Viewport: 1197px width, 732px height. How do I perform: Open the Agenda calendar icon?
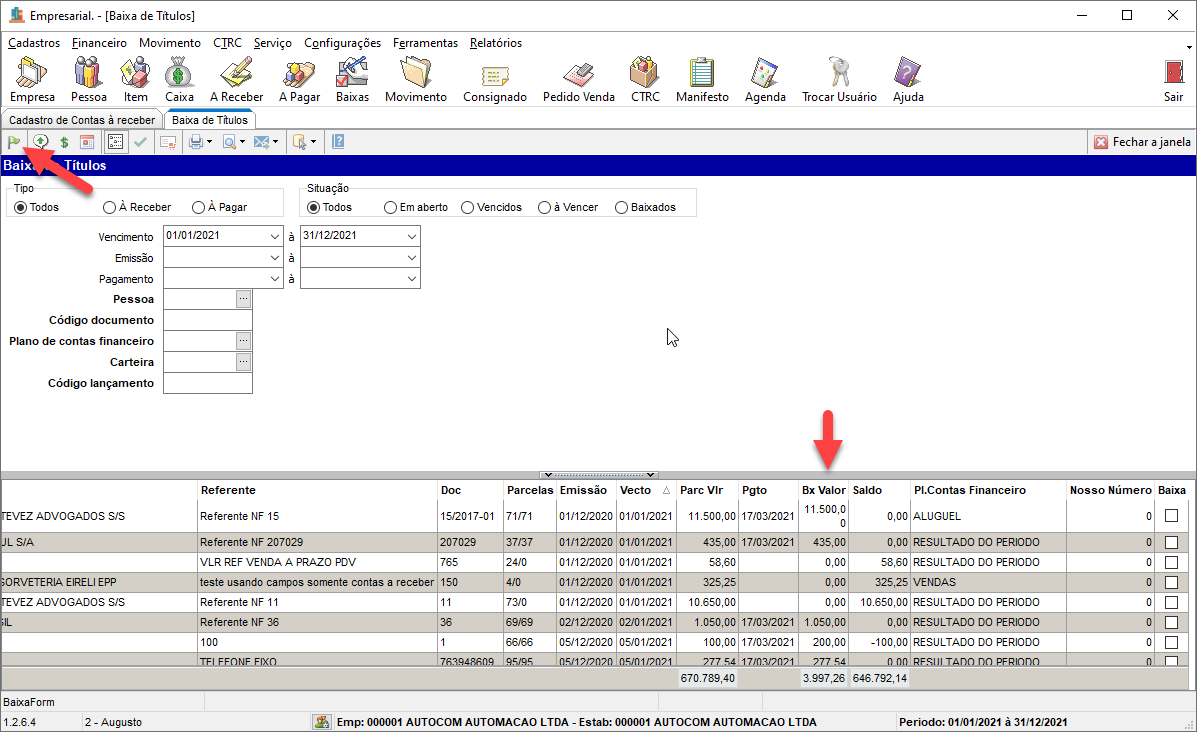pos(765,79)
